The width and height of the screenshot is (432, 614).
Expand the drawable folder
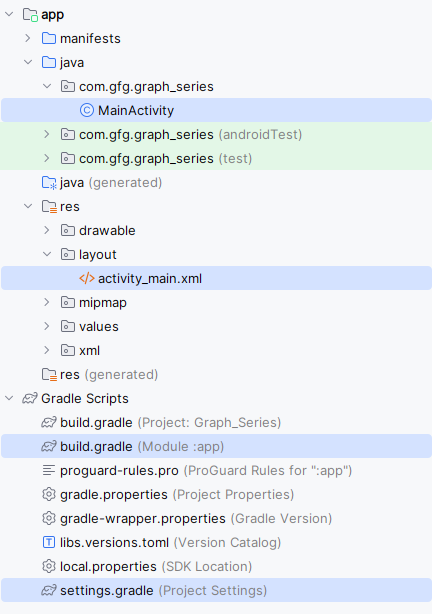[47, 230]
